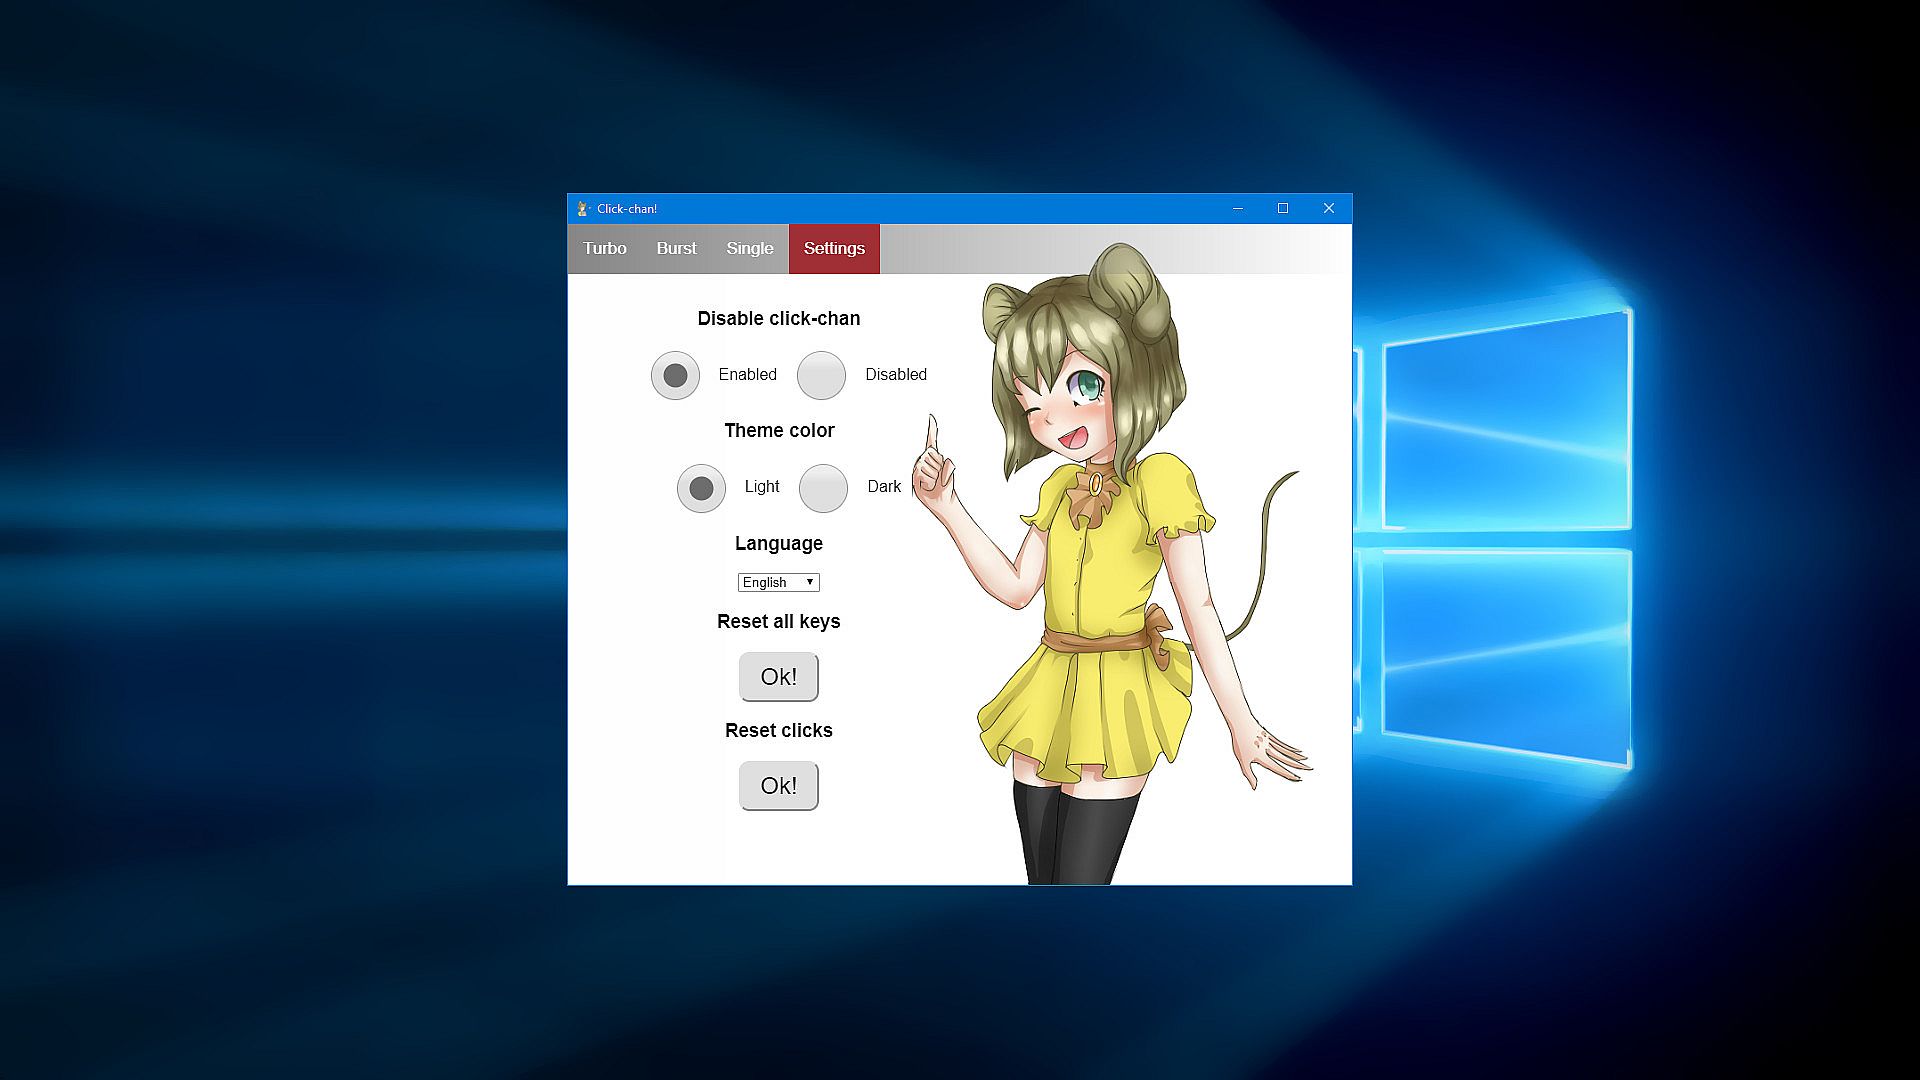Click the Click-chan app icon in title bar
The height and width of the screenshot is (1080, 1920).
pos(583,209)
